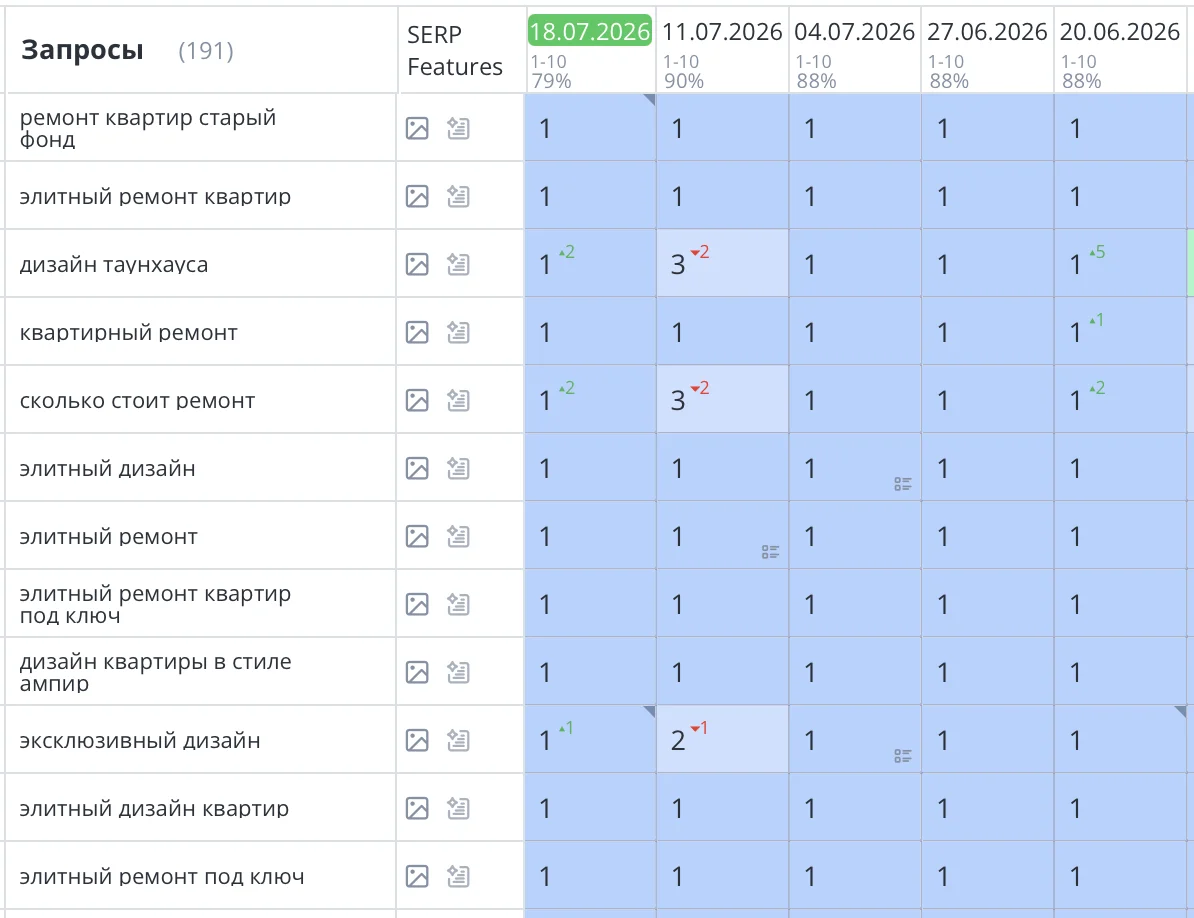Click AI snippet icon for «элитный ремонт квартир»
This screenshot has height=918, width=1194.
coord(458,196)
